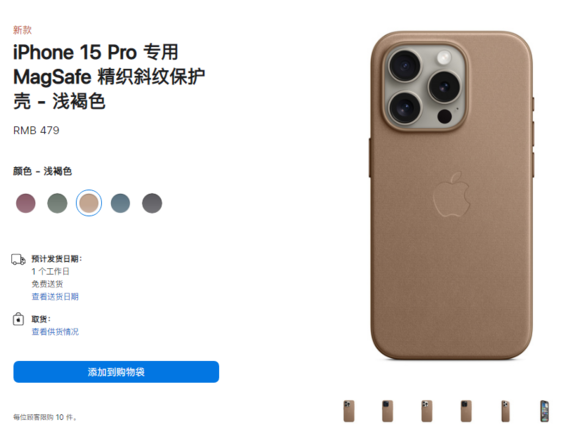The image size is (587, 426).
Task: Show the angled side-view thumbnail
Action: 505,411
